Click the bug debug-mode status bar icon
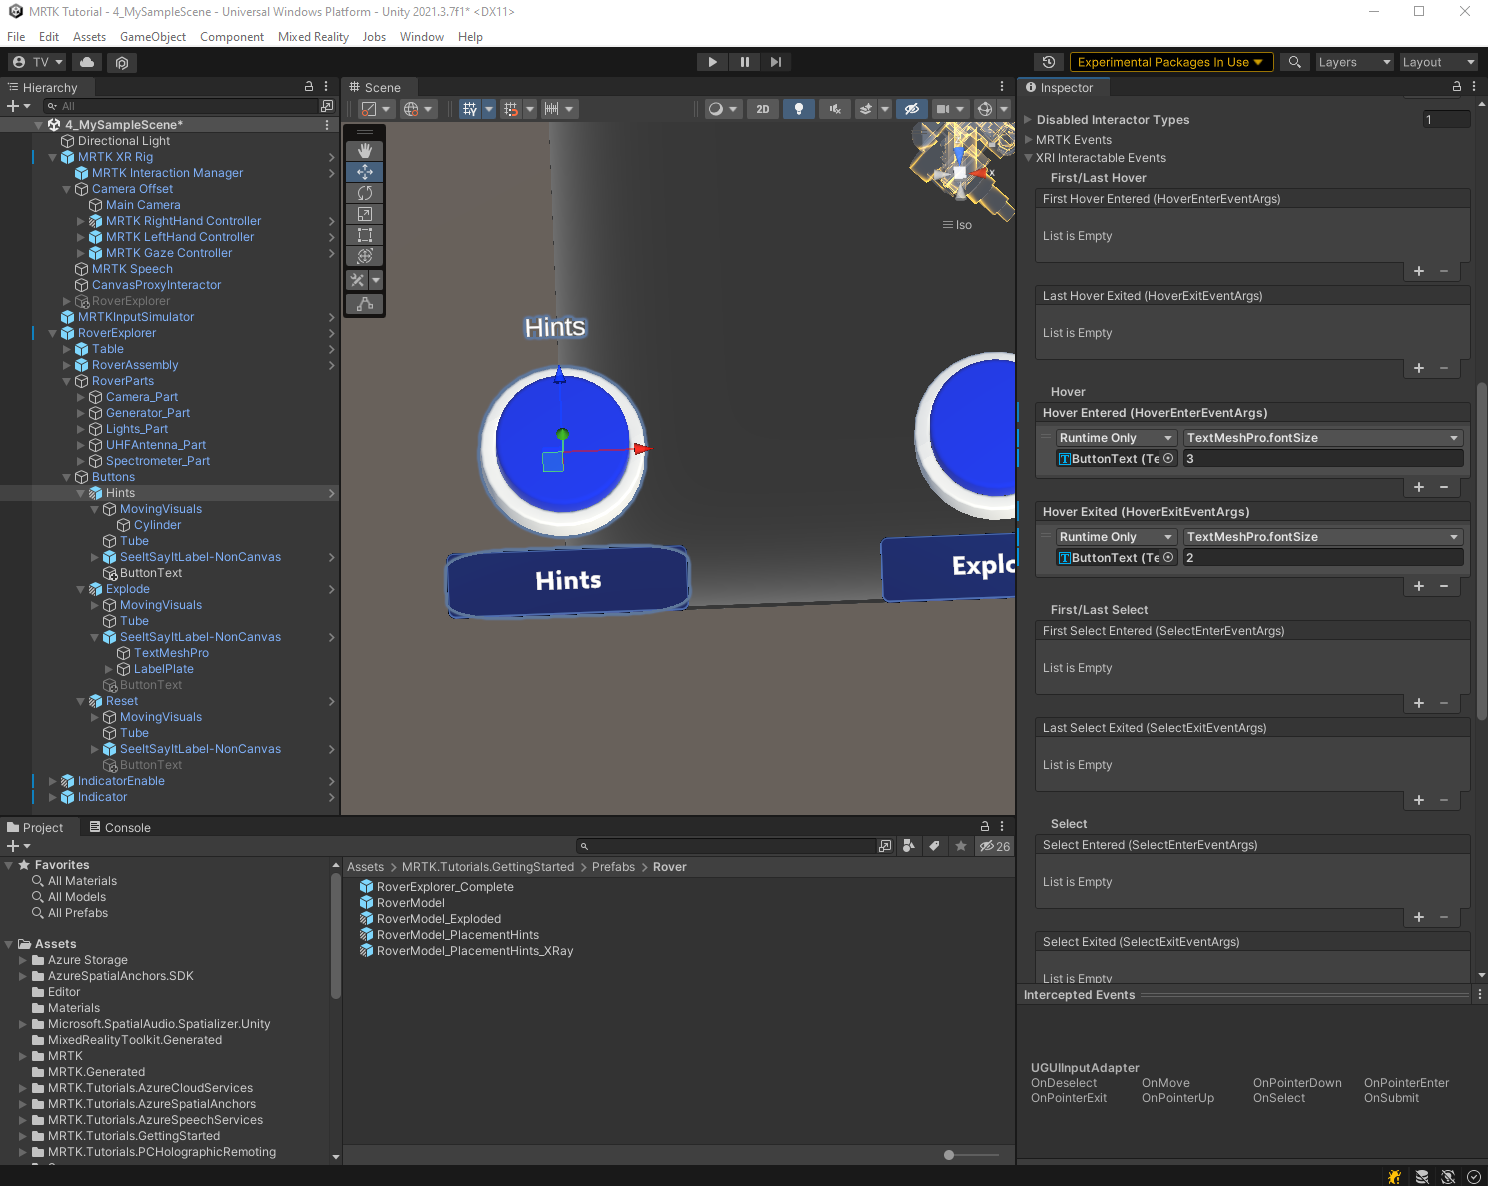1488x1186 pixels. point(1394,1177)
